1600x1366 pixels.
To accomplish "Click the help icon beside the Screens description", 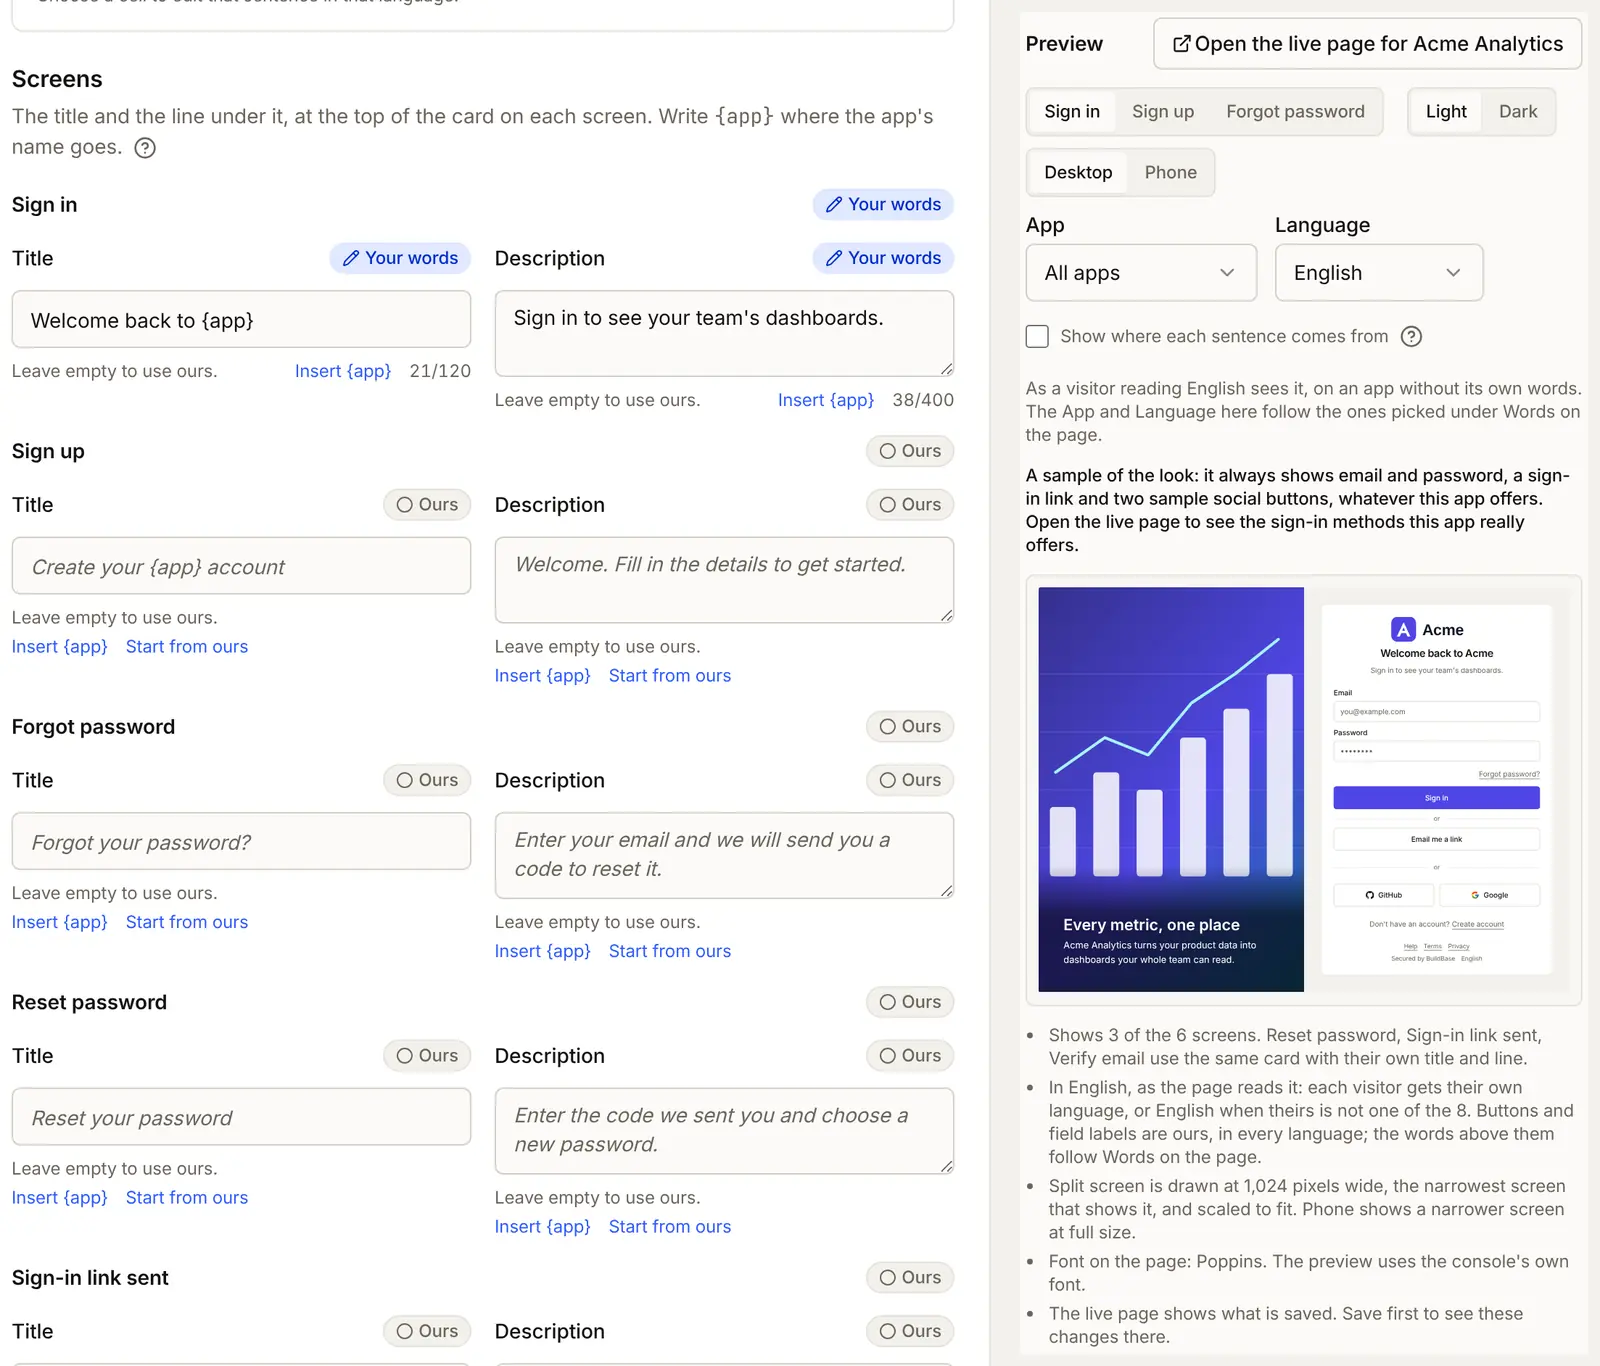I will pos(145,148).
